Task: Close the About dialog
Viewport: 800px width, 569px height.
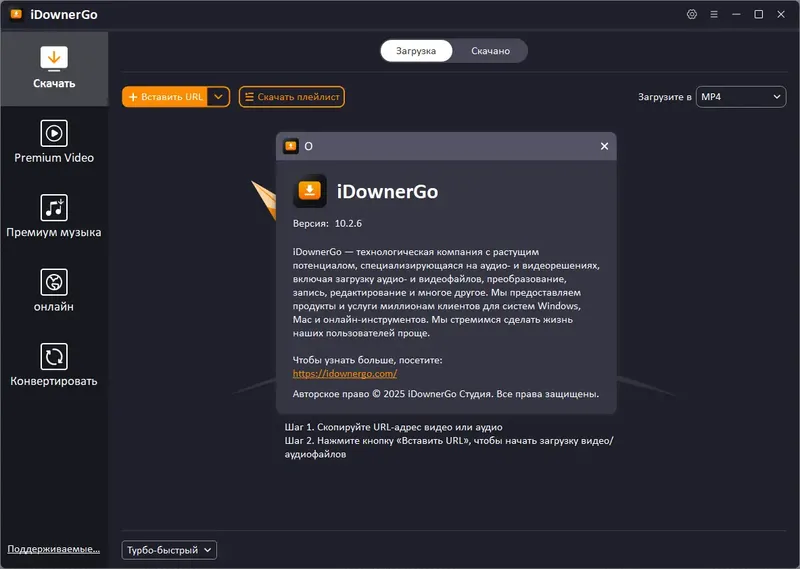Action: click(x=604, y=146)
